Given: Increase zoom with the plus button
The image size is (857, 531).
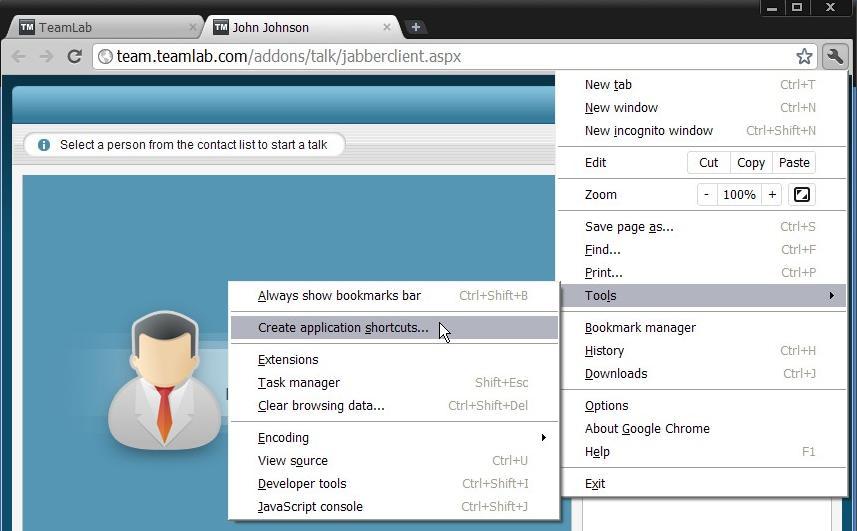Looking at the screenshot, I should pos(772,194).
